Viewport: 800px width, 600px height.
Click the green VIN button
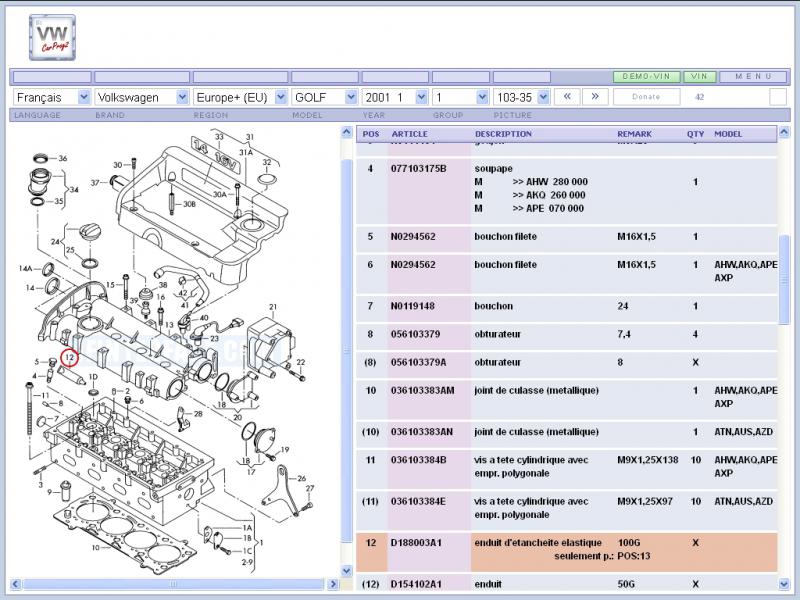(x=699, y=76)
